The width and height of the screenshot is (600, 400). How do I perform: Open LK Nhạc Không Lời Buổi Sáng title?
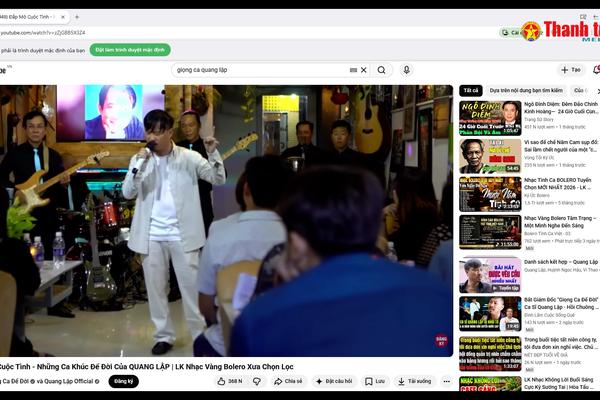[559, 383]
